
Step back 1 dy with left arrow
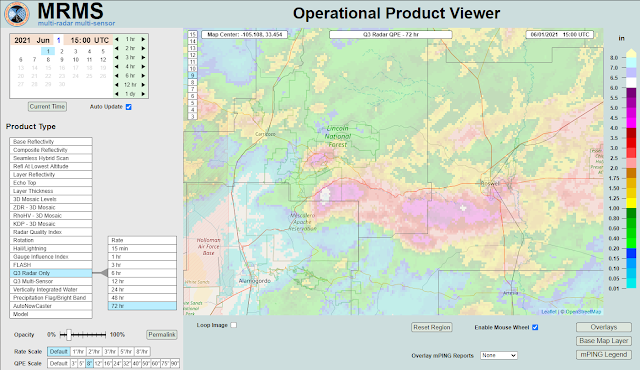[117, 94]
